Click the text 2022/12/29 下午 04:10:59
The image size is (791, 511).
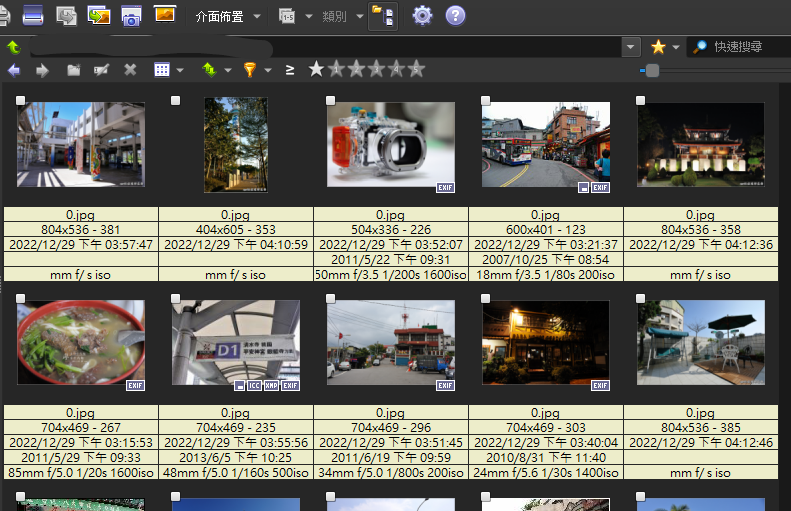pyautogui.click(x=236, y=244)
